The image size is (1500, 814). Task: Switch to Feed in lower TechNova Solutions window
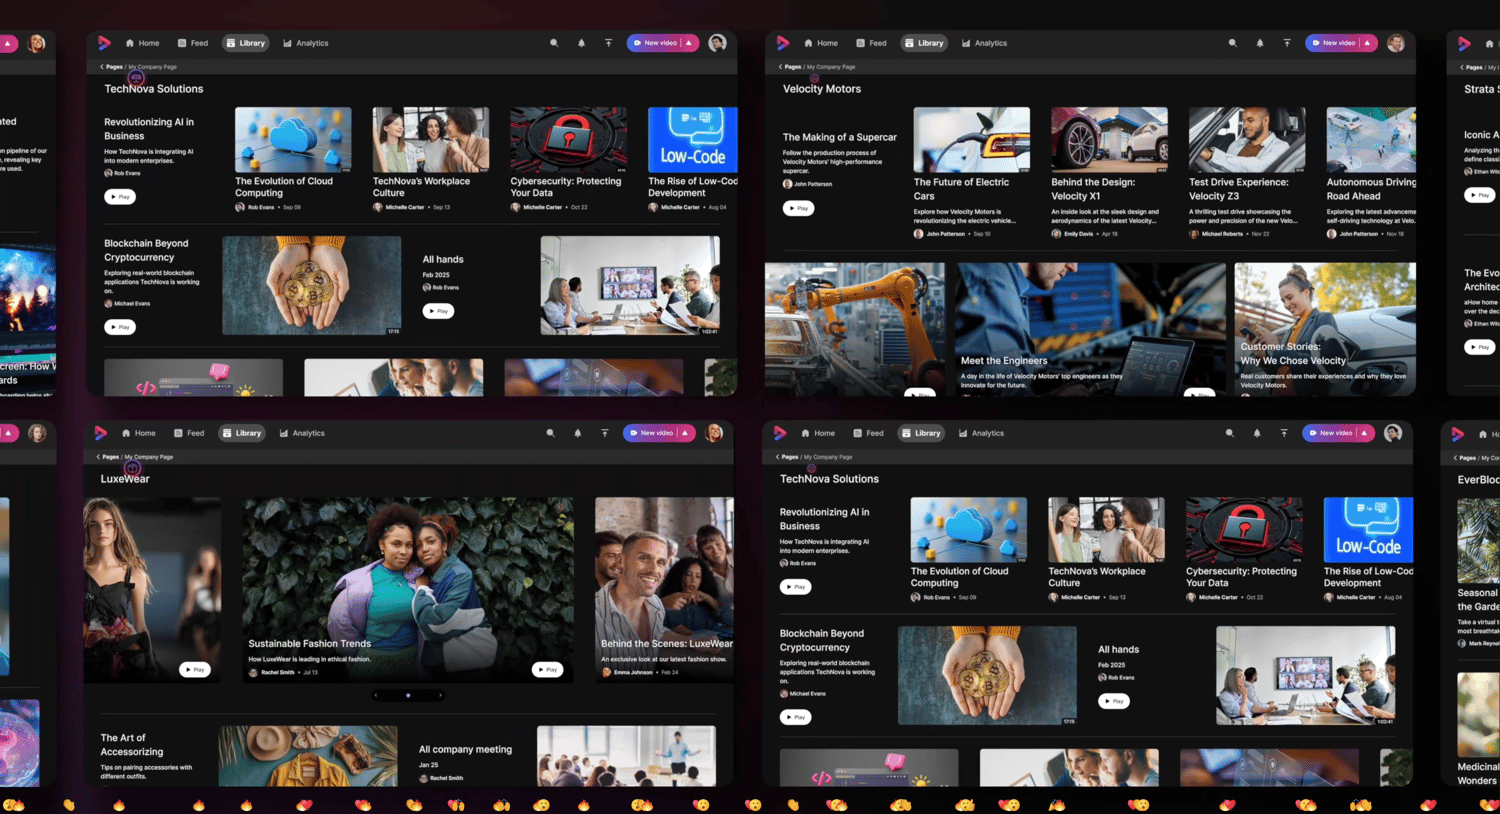[x=869, y=433]
